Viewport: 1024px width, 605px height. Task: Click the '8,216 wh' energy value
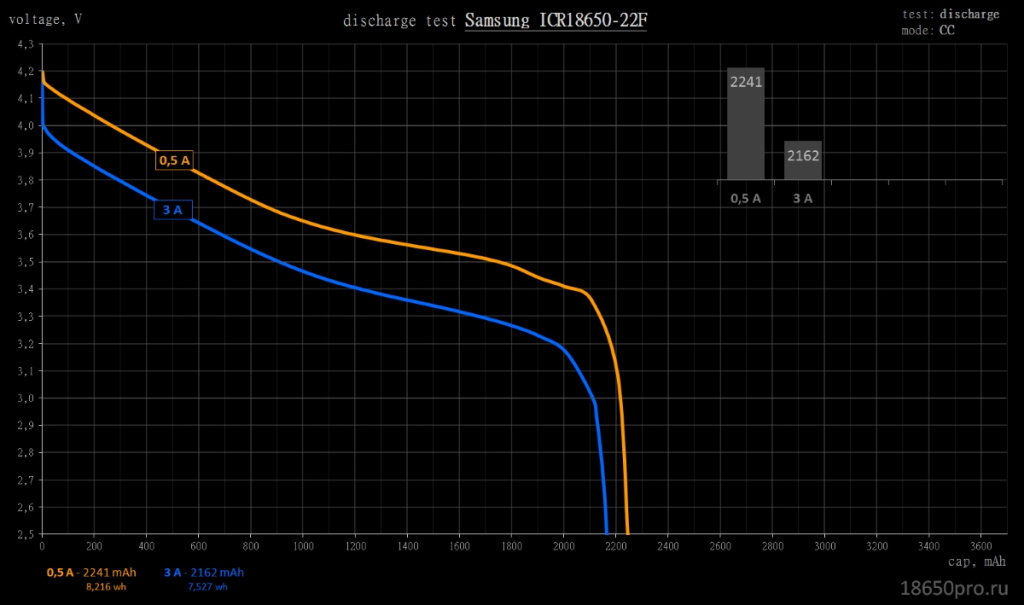(x=106, y=587)
